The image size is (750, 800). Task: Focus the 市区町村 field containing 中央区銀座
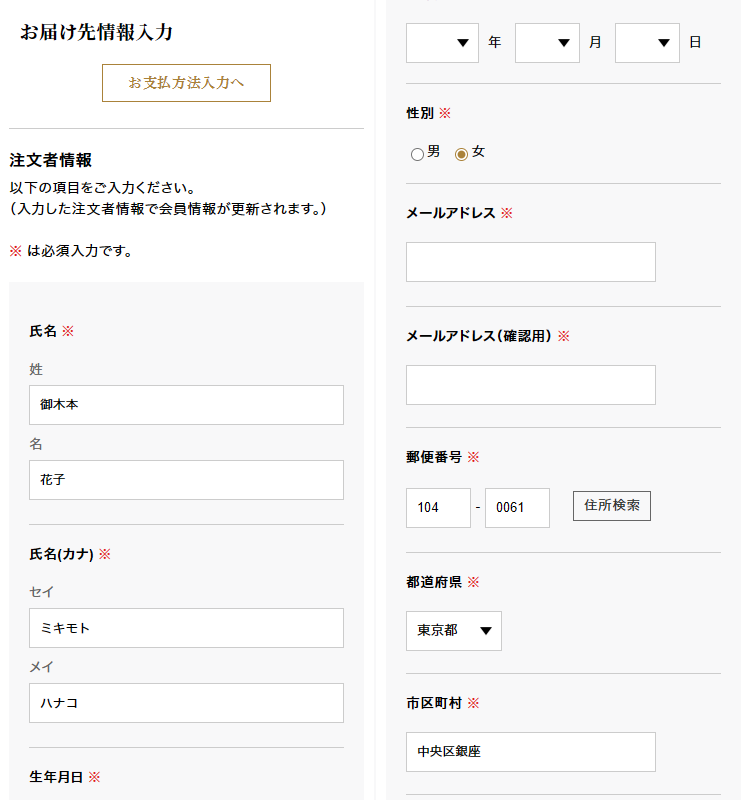(530, 752)
